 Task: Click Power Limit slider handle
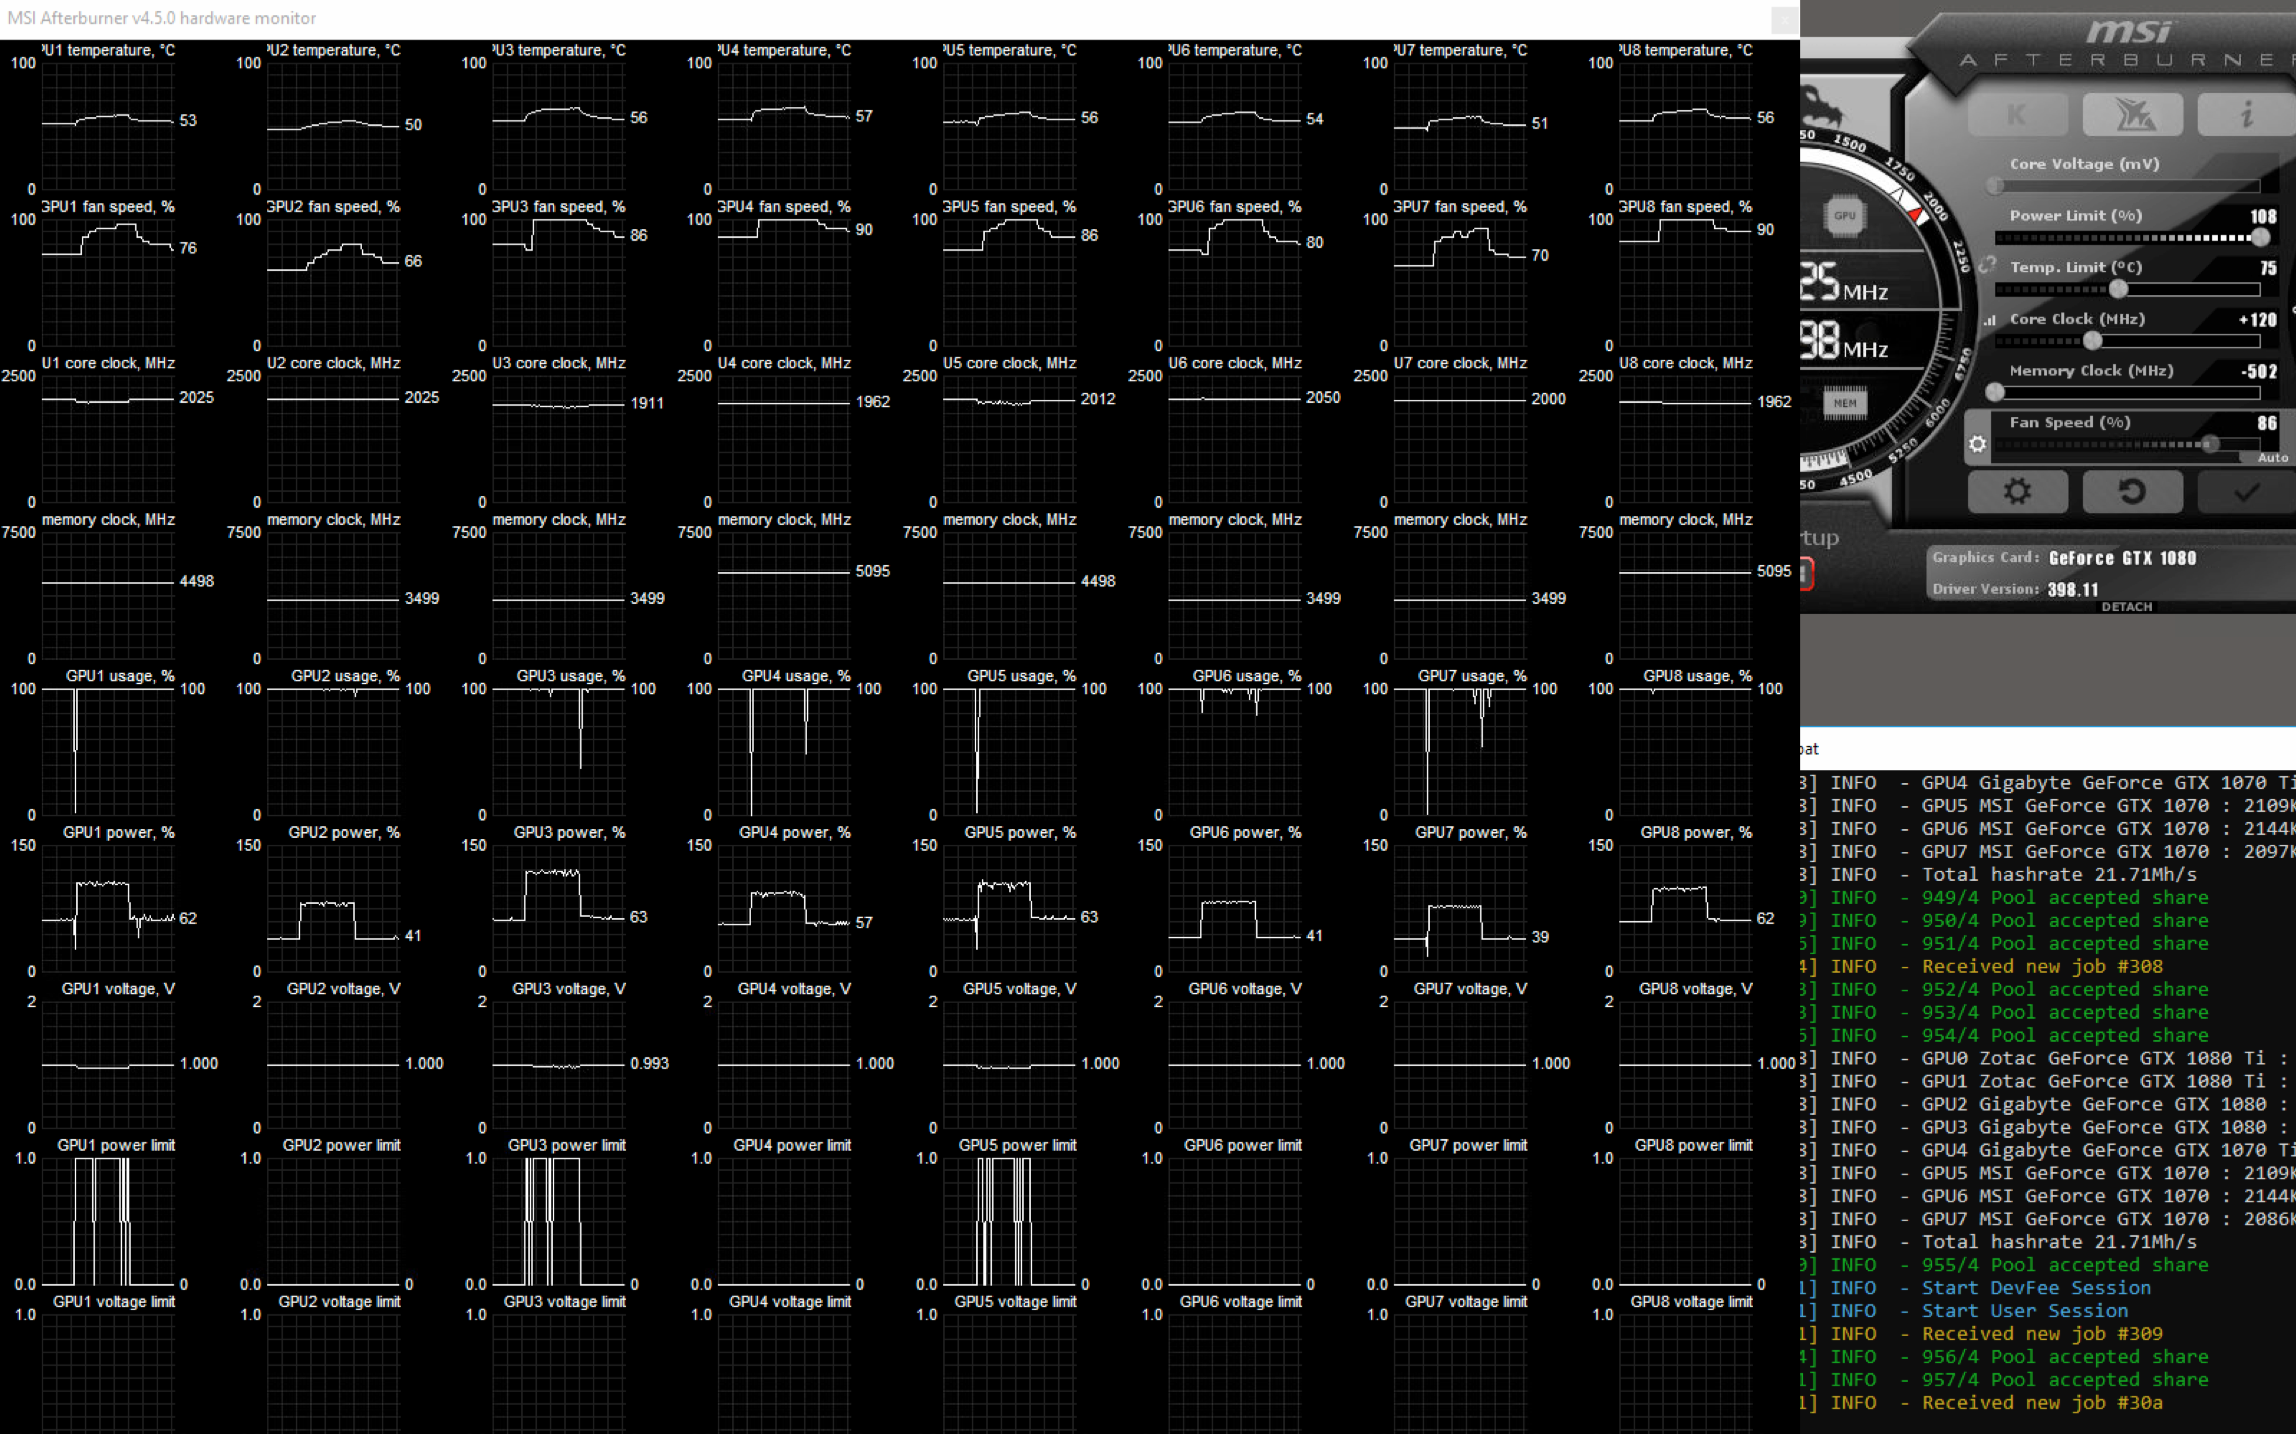click(x=2260, y=238)
